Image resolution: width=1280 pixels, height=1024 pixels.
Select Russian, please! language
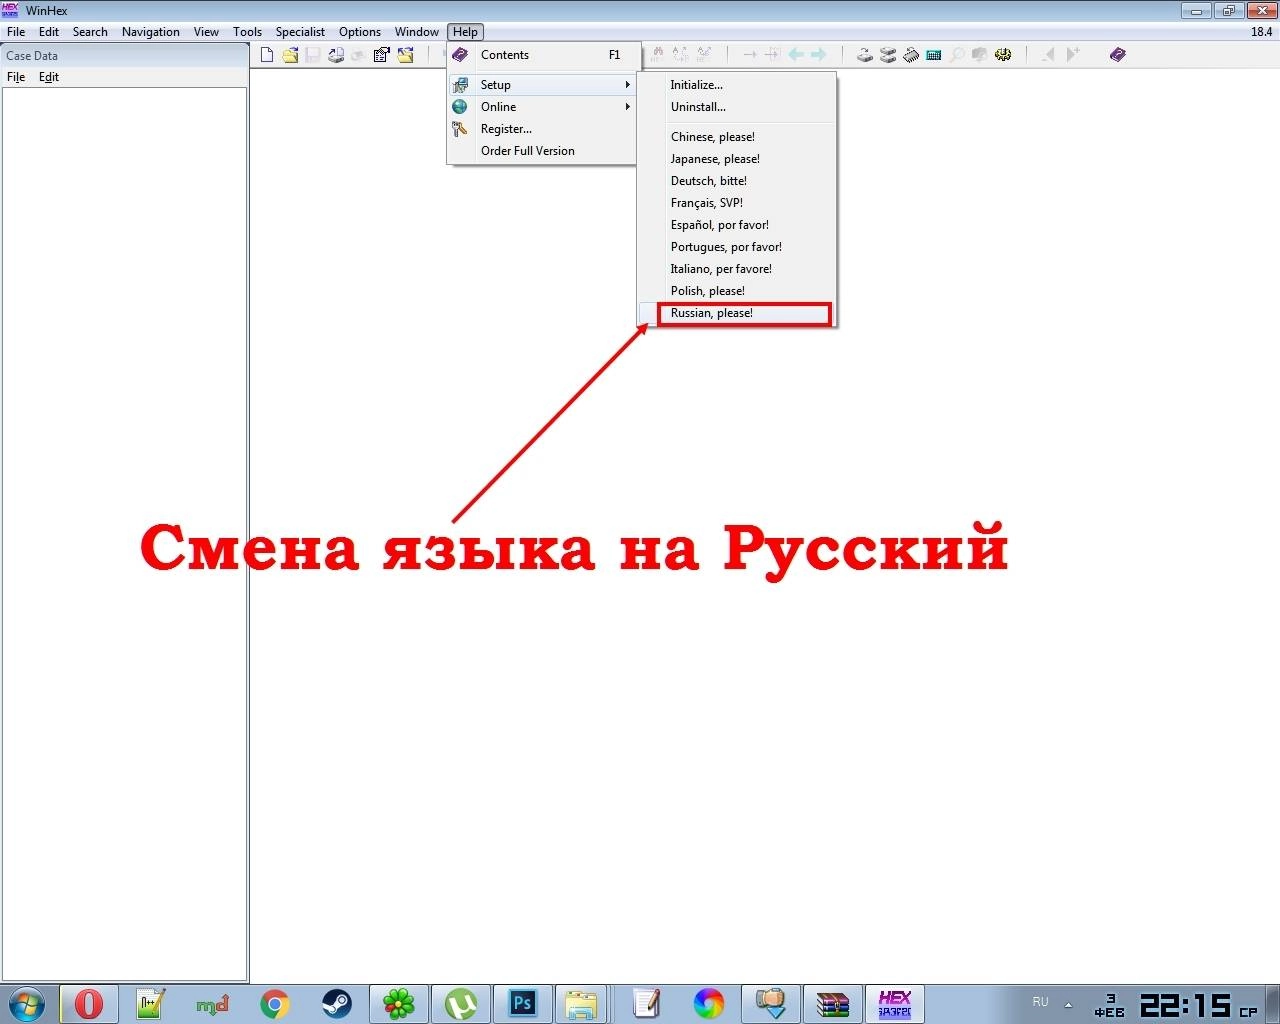click(x=737, y=313)
